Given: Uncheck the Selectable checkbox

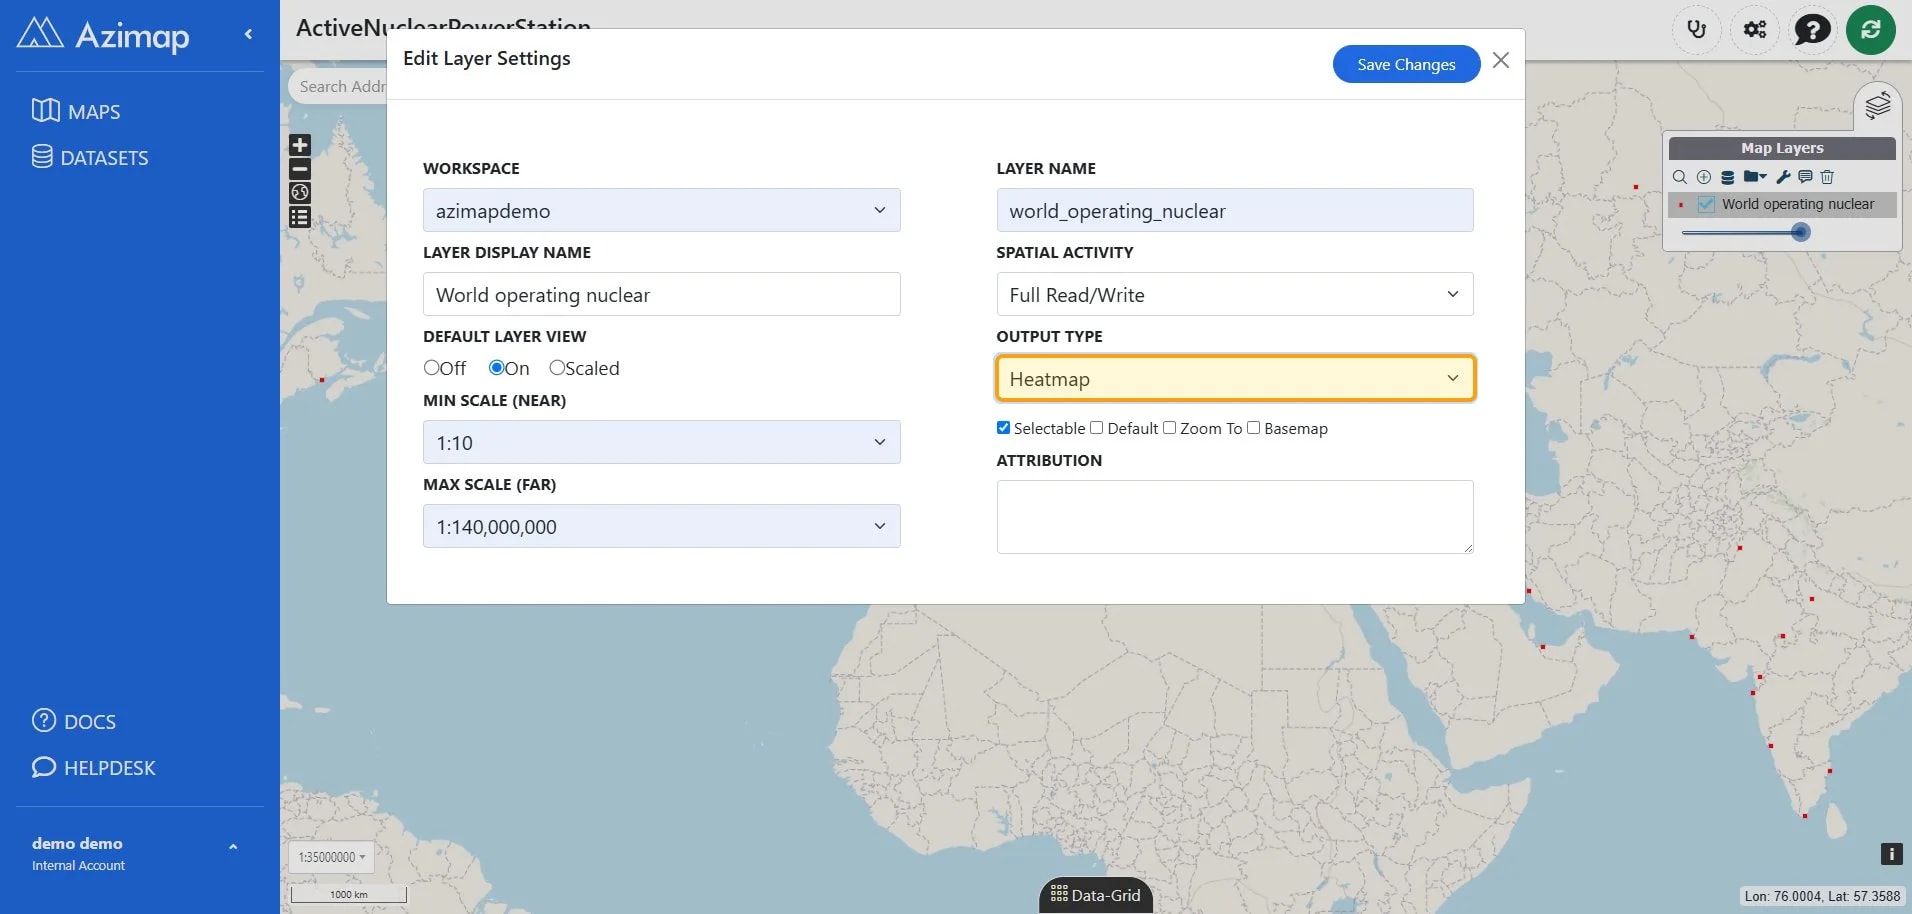Looking at the screenshot, I should pos(1003,428).
